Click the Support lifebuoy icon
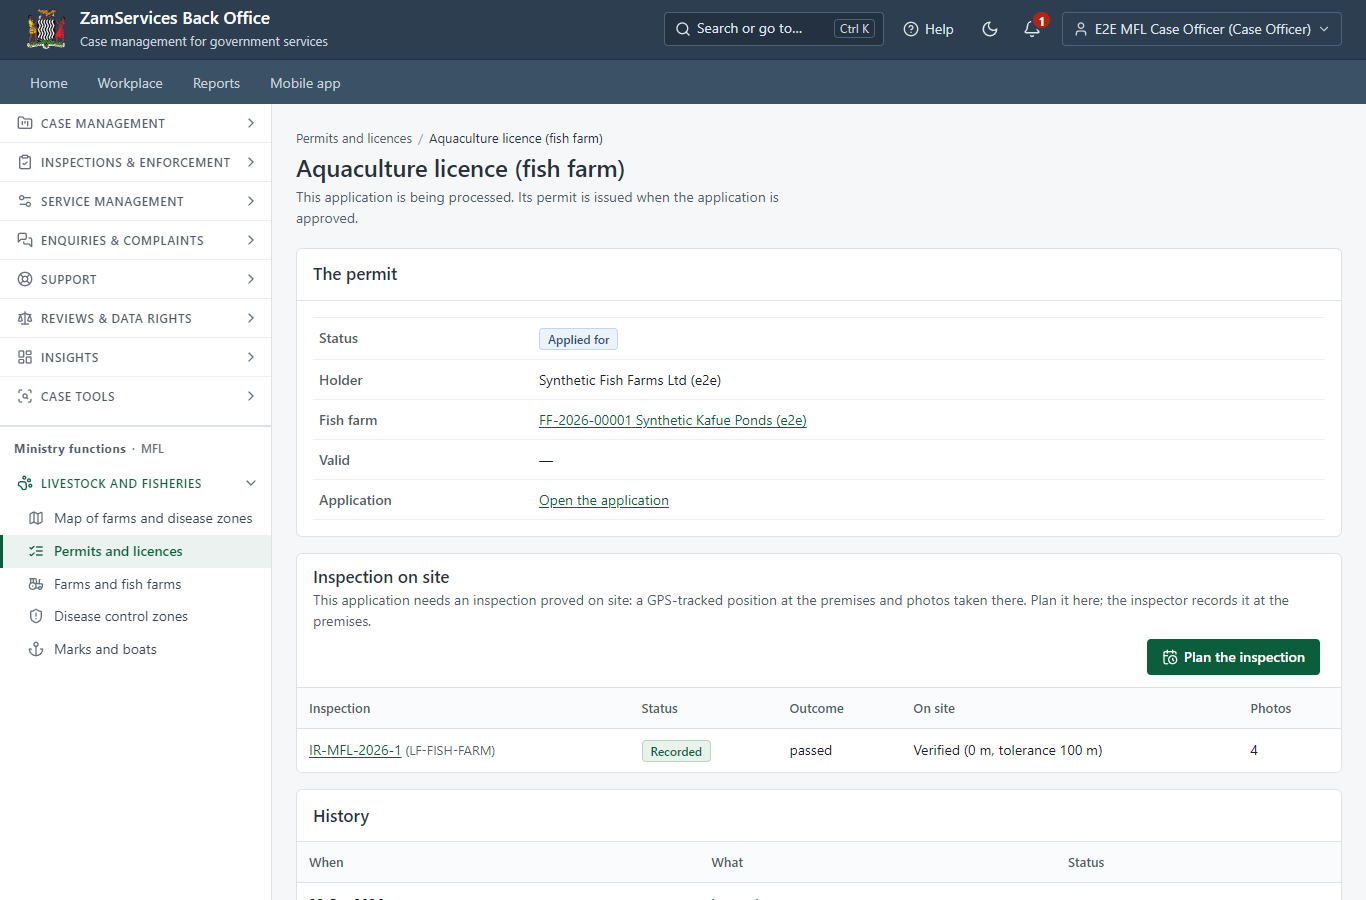 click(25, 279)
